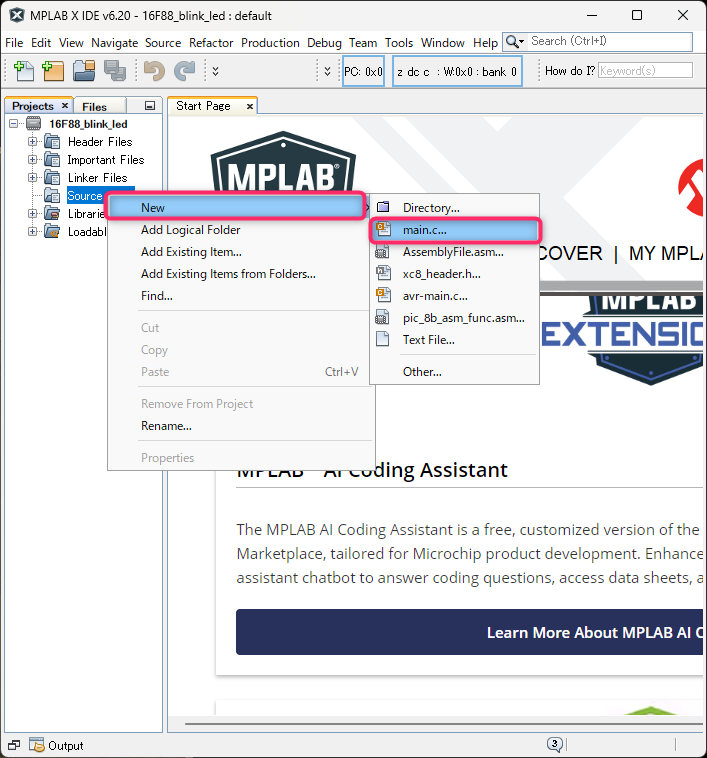
Task: Click Learn More About MPLAB AI button
Action: [x=469, y=632]
